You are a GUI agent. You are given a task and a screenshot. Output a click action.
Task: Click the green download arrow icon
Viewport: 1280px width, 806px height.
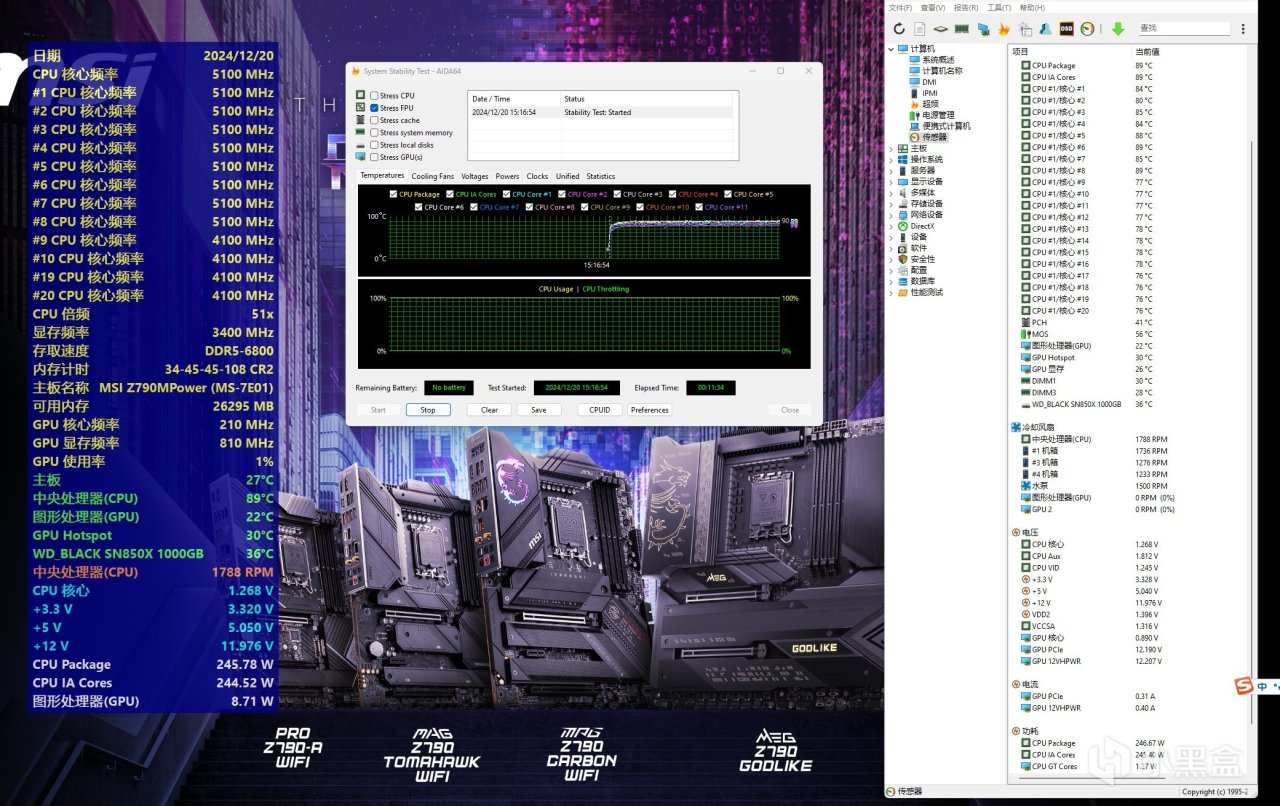click(1118, 29)
